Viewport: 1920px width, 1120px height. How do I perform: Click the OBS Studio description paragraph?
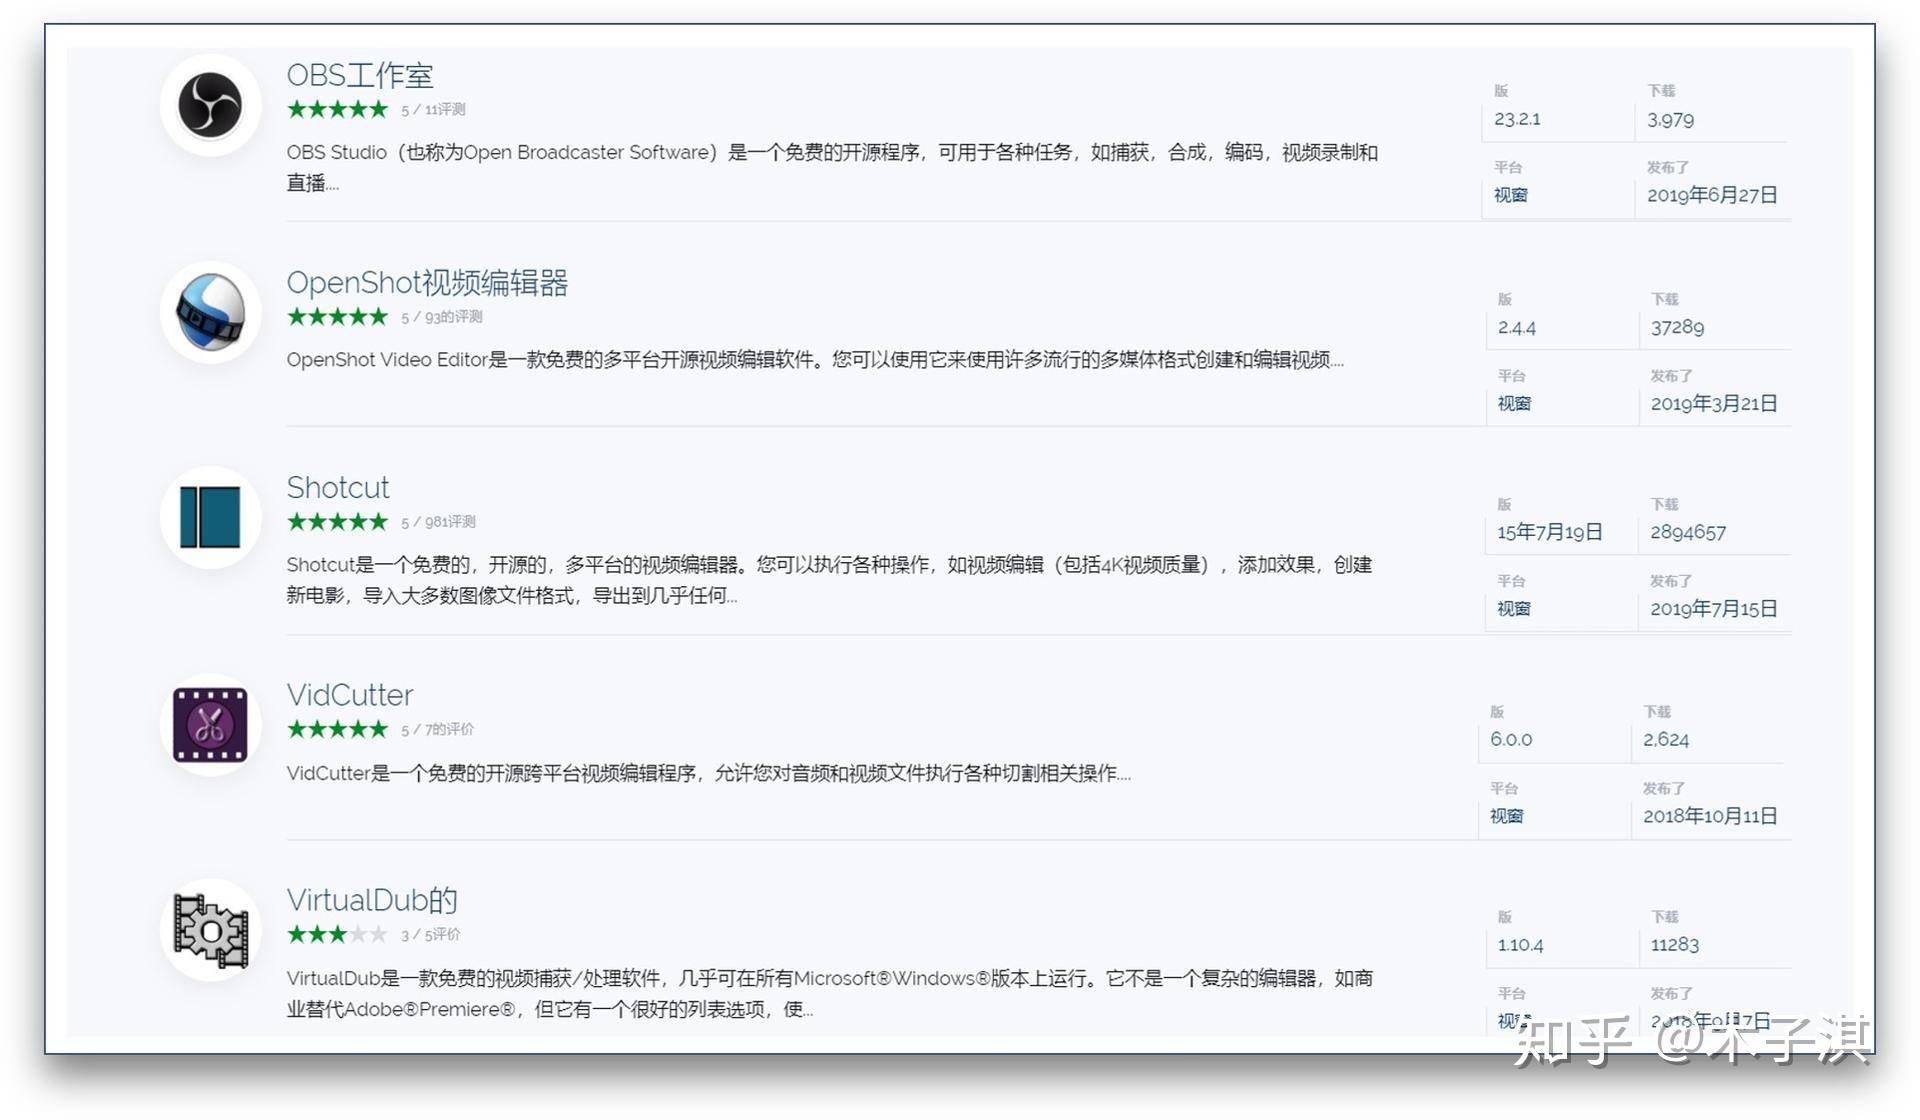point(832,167)
